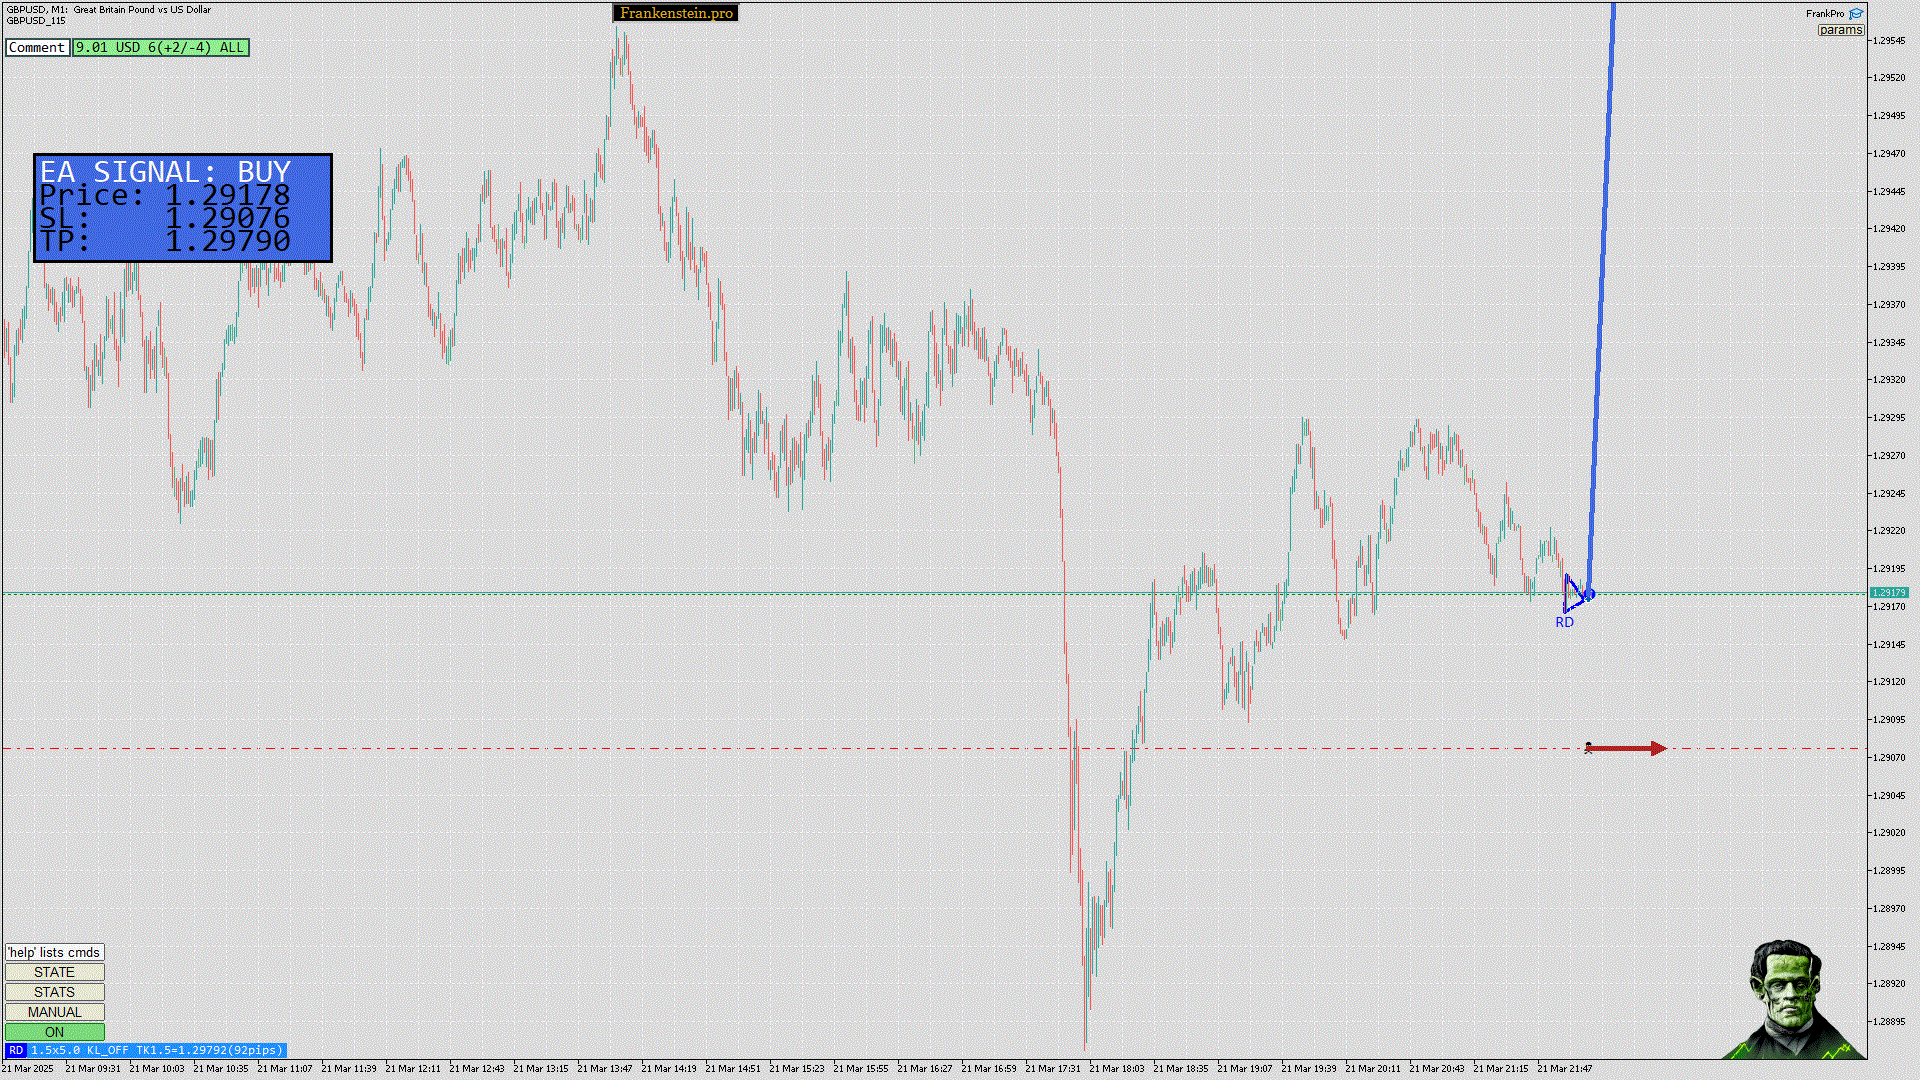The height and width of the screenshot is (1080, 1920).
Task: Open the params button
Action: [1840, 30]
